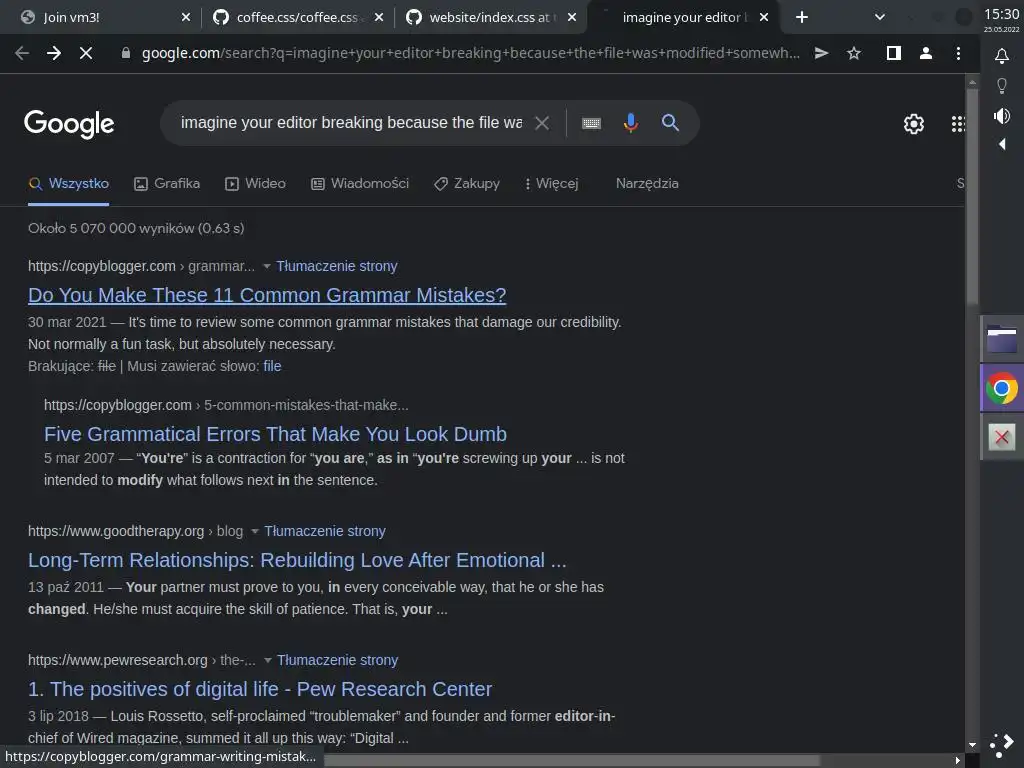This screenshot has height=768, width=1024.
Task: Open the on-screen keyboard input tool
Action: click(591, 123)
